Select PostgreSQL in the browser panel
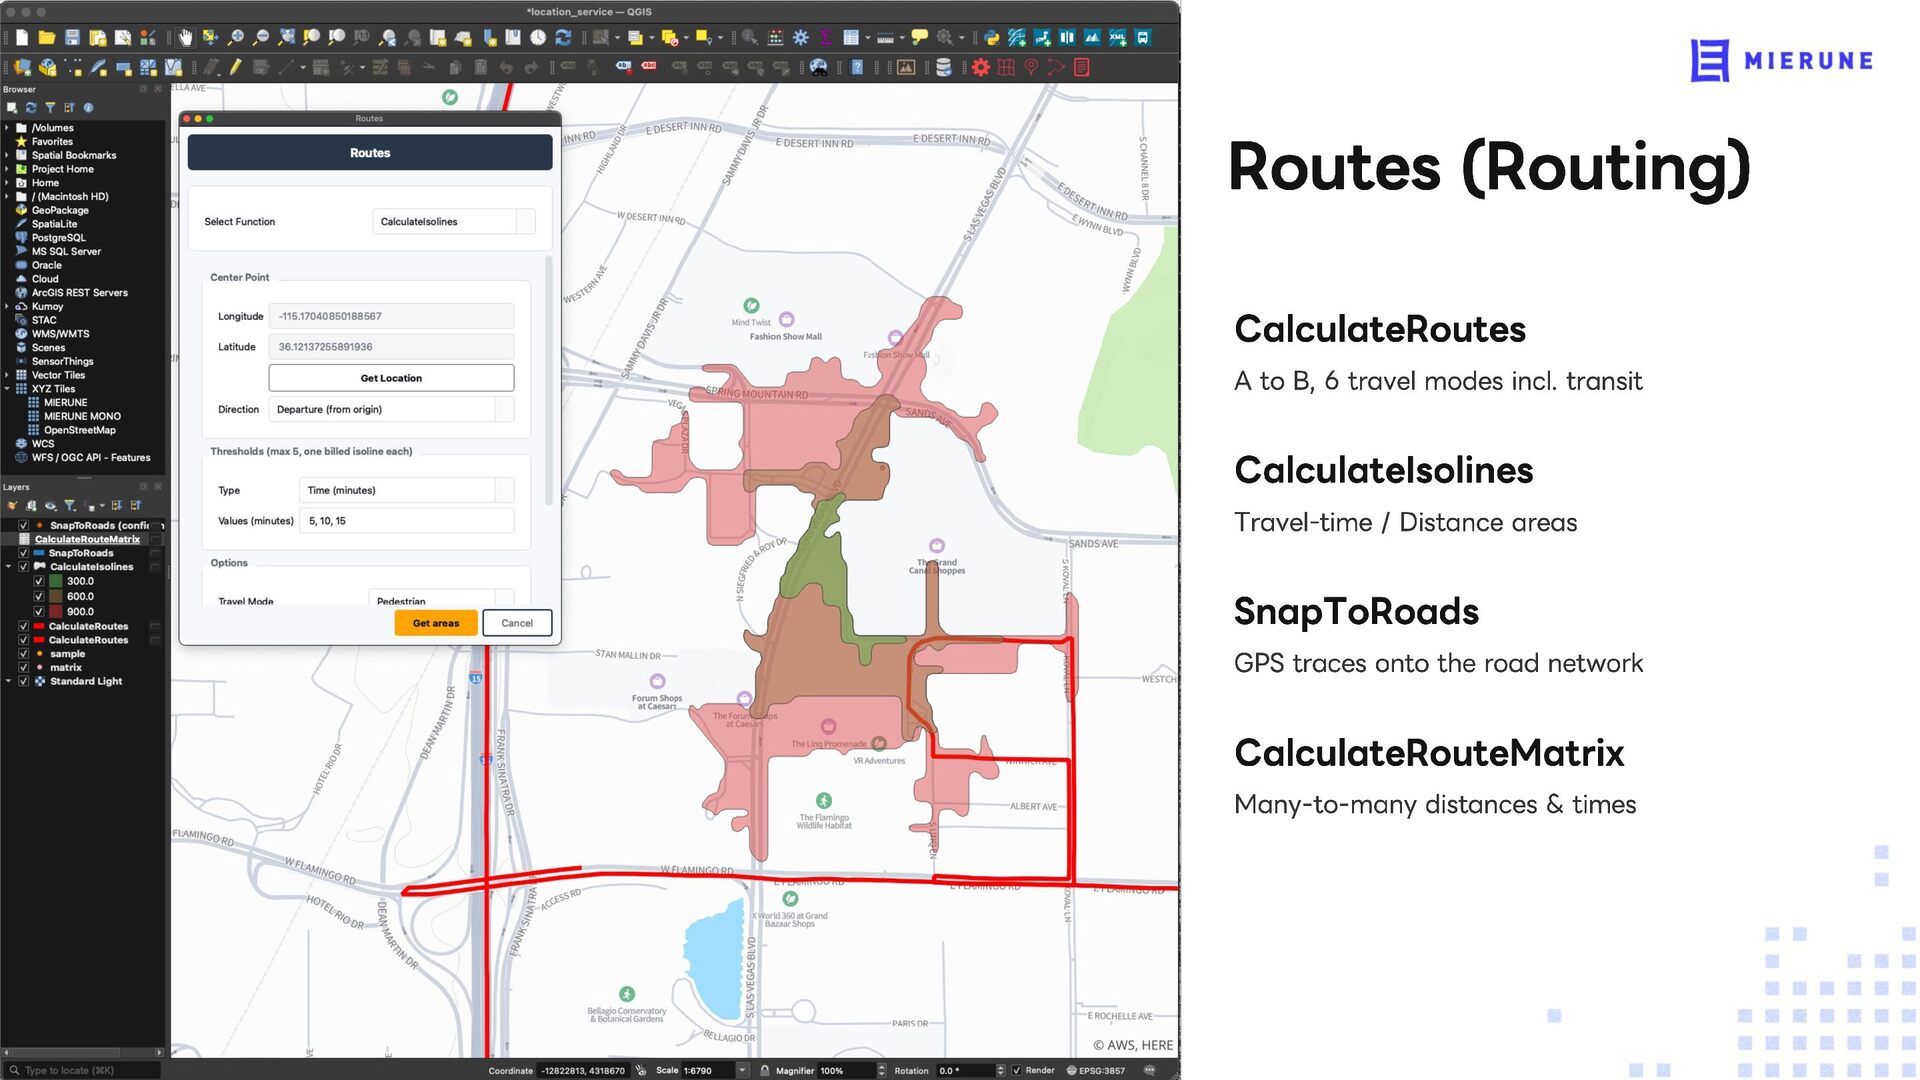 coord(58,238)
